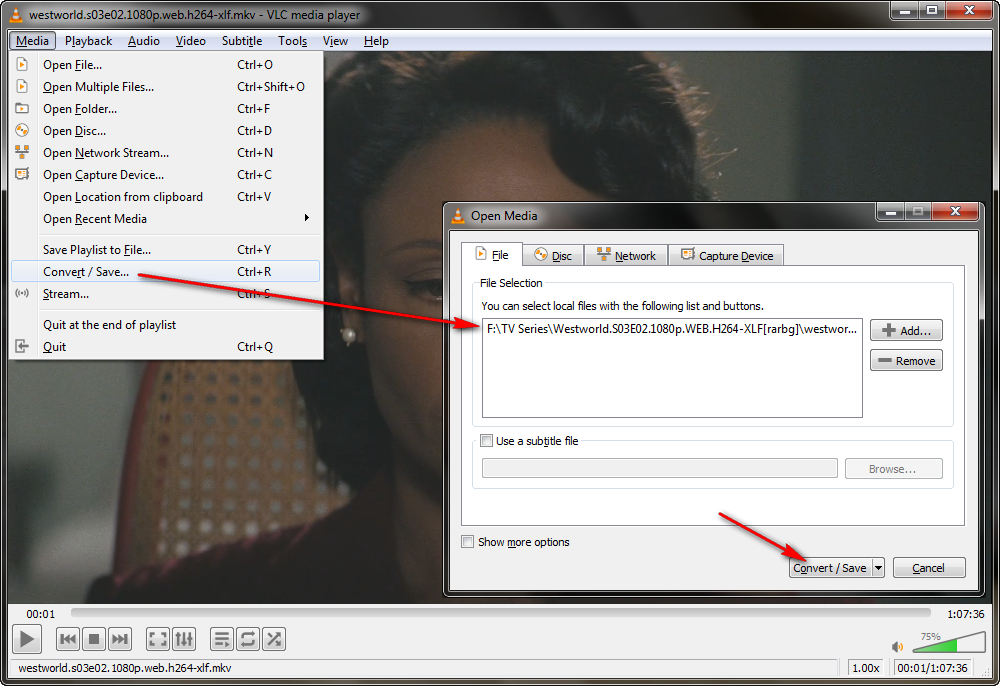Click the 1.00x playback speed indicator
1000x686 pixels.
pos(865,668)
